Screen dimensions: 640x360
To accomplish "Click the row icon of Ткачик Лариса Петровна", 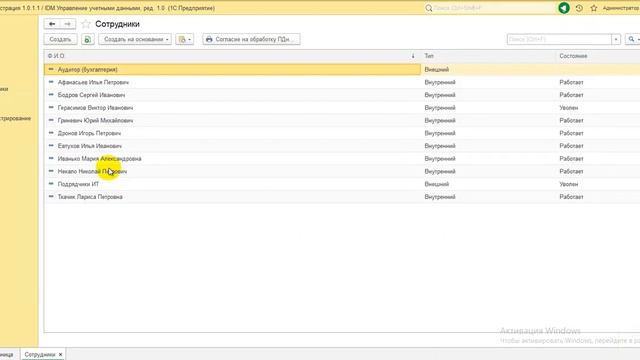I will pyautogui.click(x=51, y=196).
